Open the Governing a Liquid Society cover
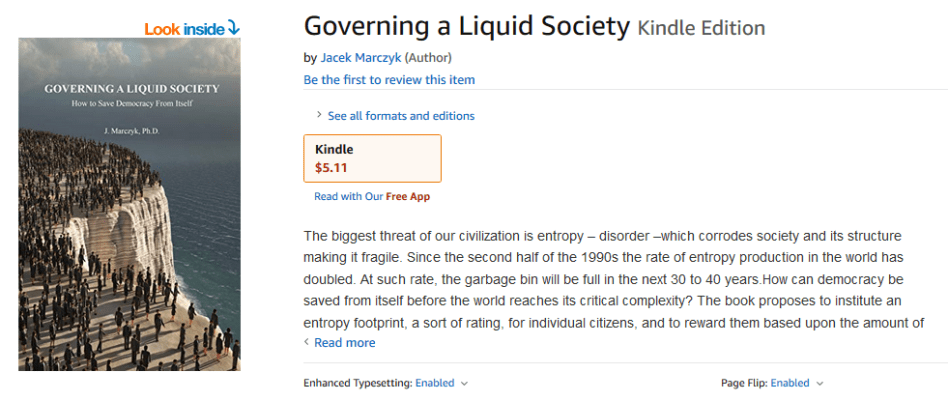The width and height of the screenshot is (948, 401). pos(129,204)
